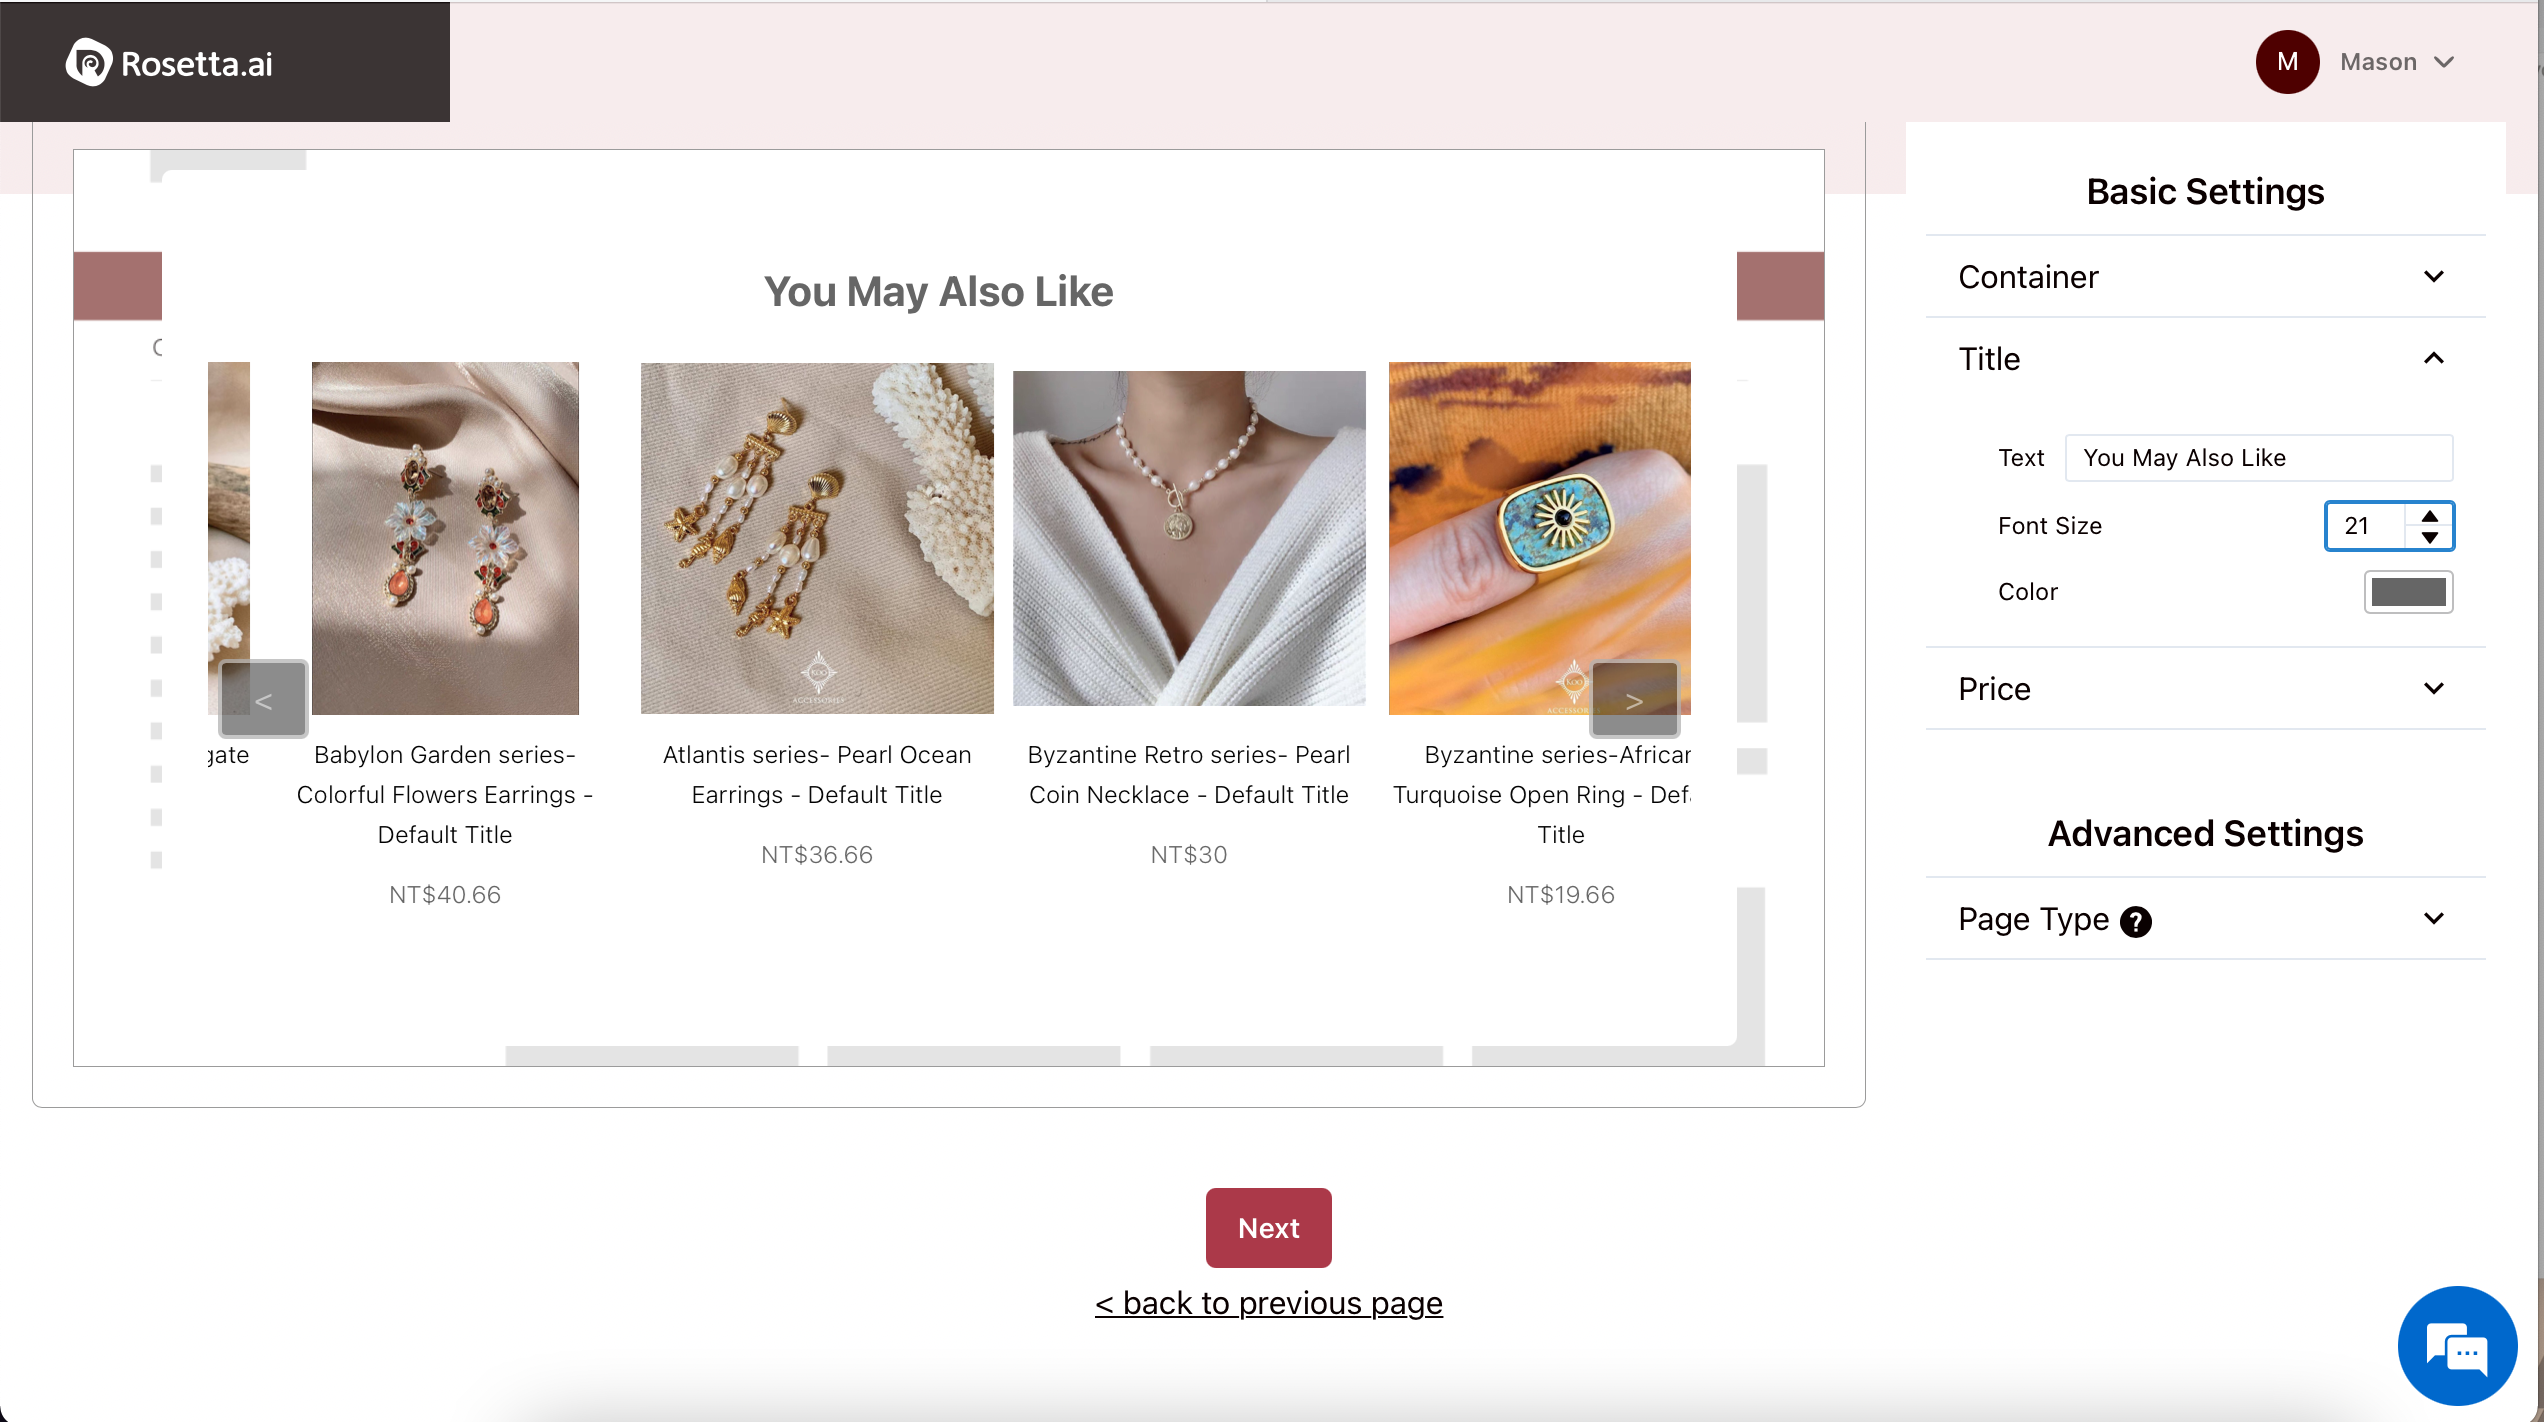This screenshot has height=1422, width=2544.
Task: Open the live chat bubble icon
Action: coord(2456,1346)
